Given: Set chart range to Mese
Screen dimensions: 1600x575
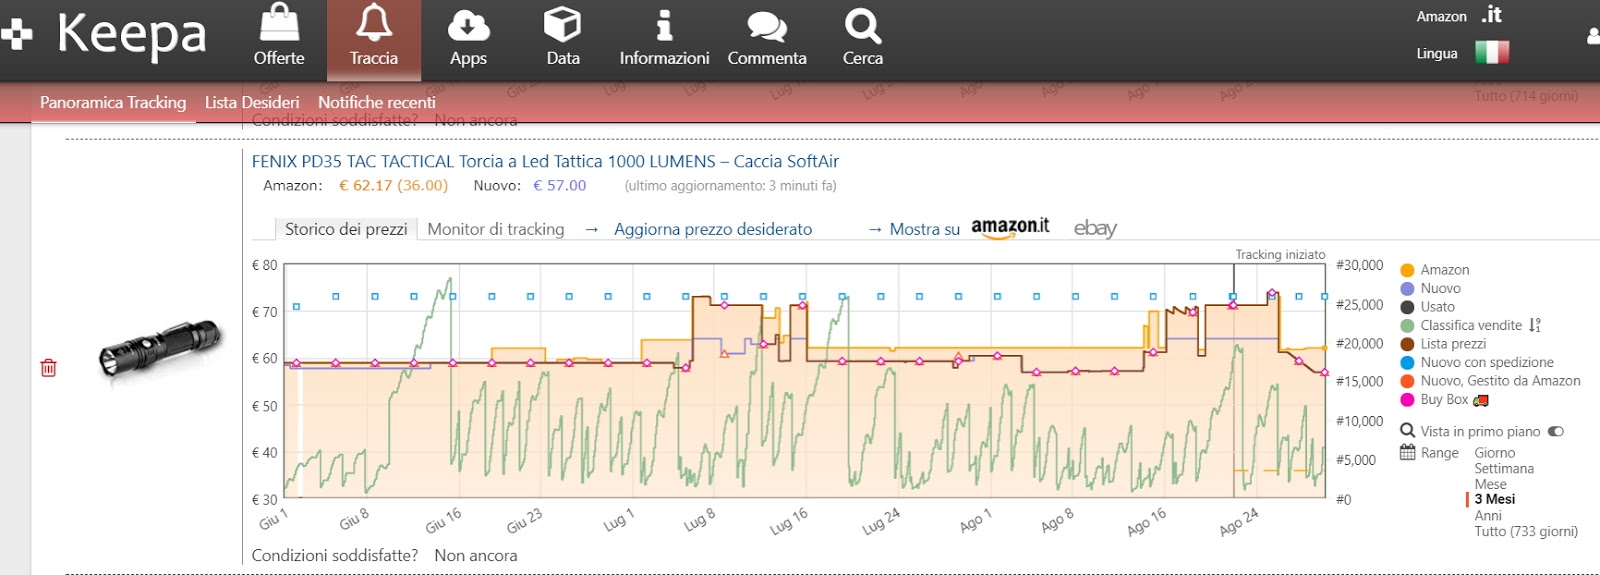Looking at the screenshot, I should click(x=1490, y=484).
